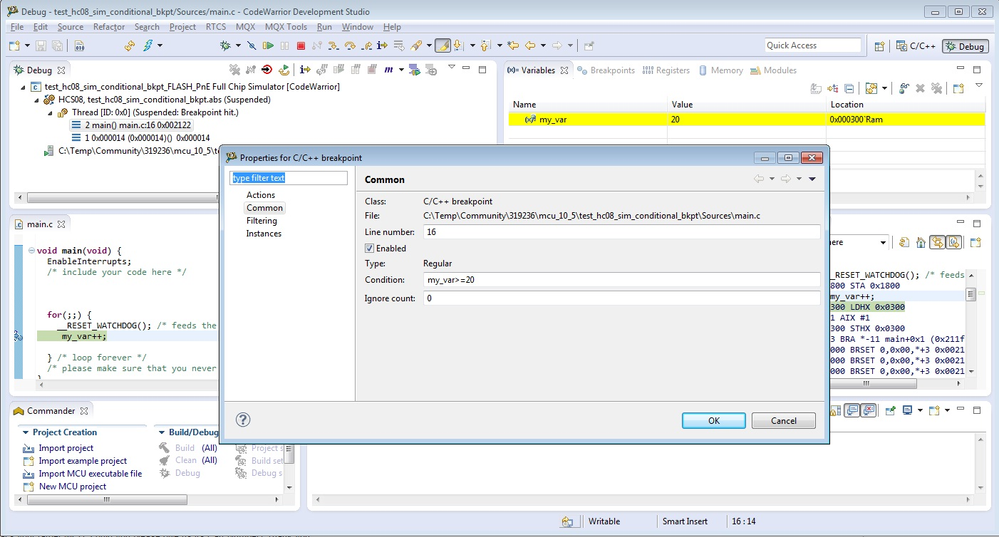The height and width of the screenshot is (537, 999).
Task: Open the New wizard dropdown arrow
Action: [x=27, y=46]
